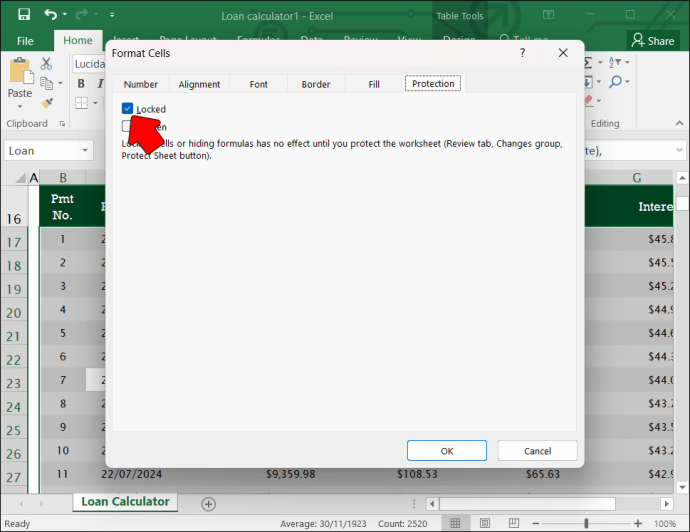This screenshot has width=690, height=532.
Task: Open the Find & Select dropdown arrow
Action: click(x=628, y=82)
